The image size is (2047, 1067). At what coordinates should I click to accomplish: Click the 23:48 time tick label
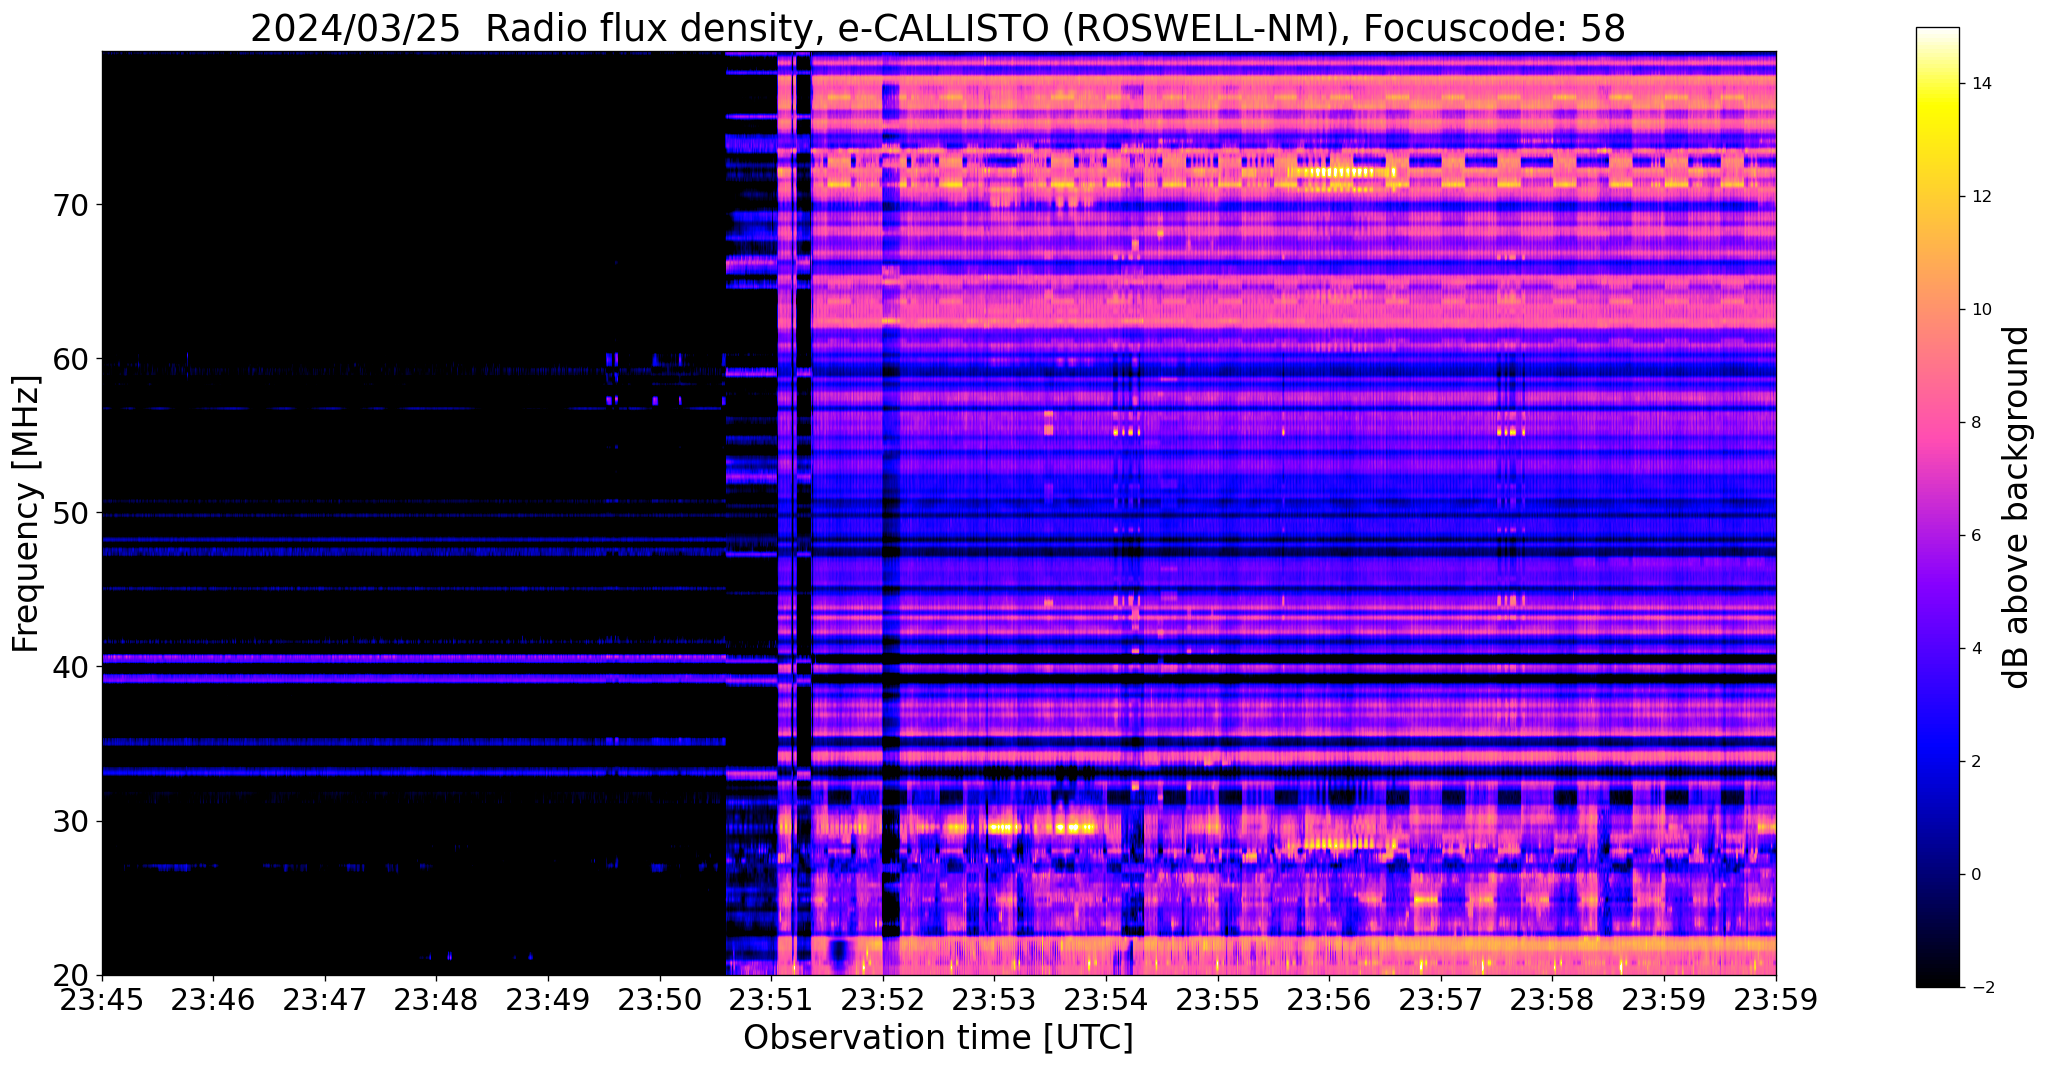click(436, 998)
